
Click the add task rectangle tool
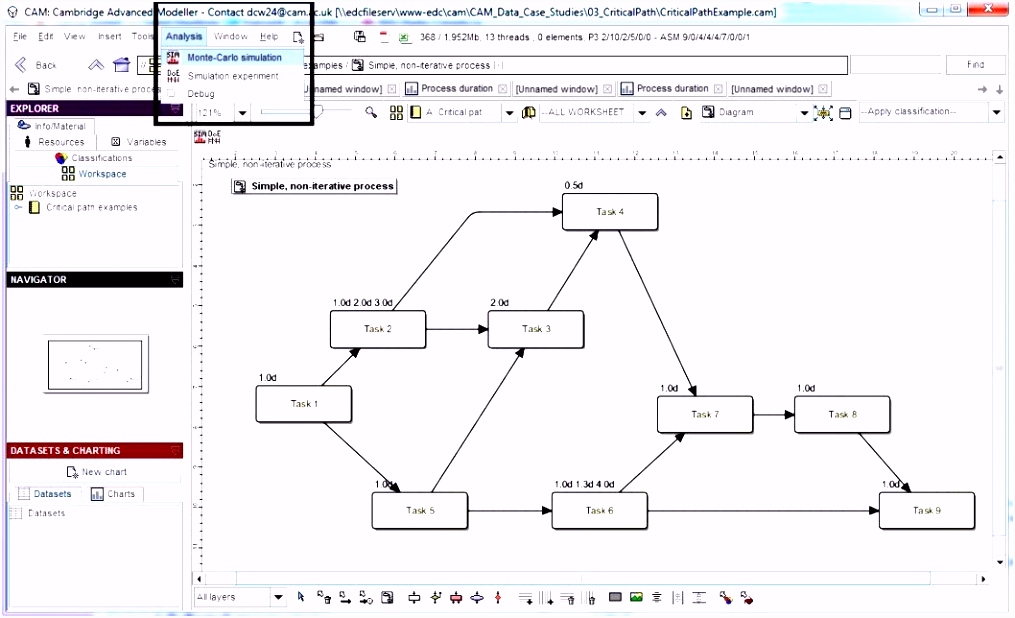pyautogui.click(x=414, y=598)
